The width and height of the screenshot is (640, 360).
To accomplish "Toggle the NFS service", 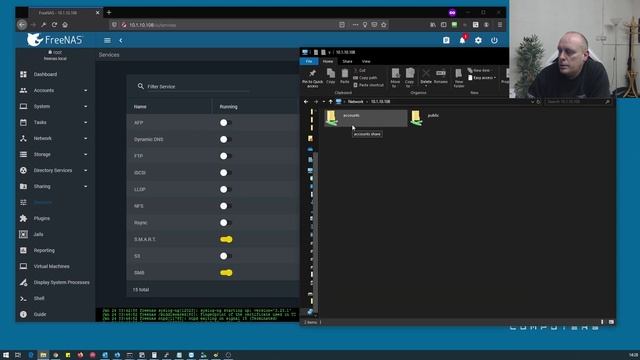I will [x=226, y=206].
